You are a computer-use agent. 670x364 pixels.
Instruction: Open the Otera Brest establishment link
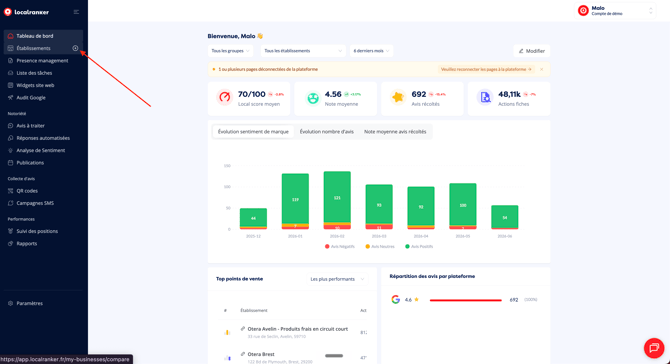(261, 354)
